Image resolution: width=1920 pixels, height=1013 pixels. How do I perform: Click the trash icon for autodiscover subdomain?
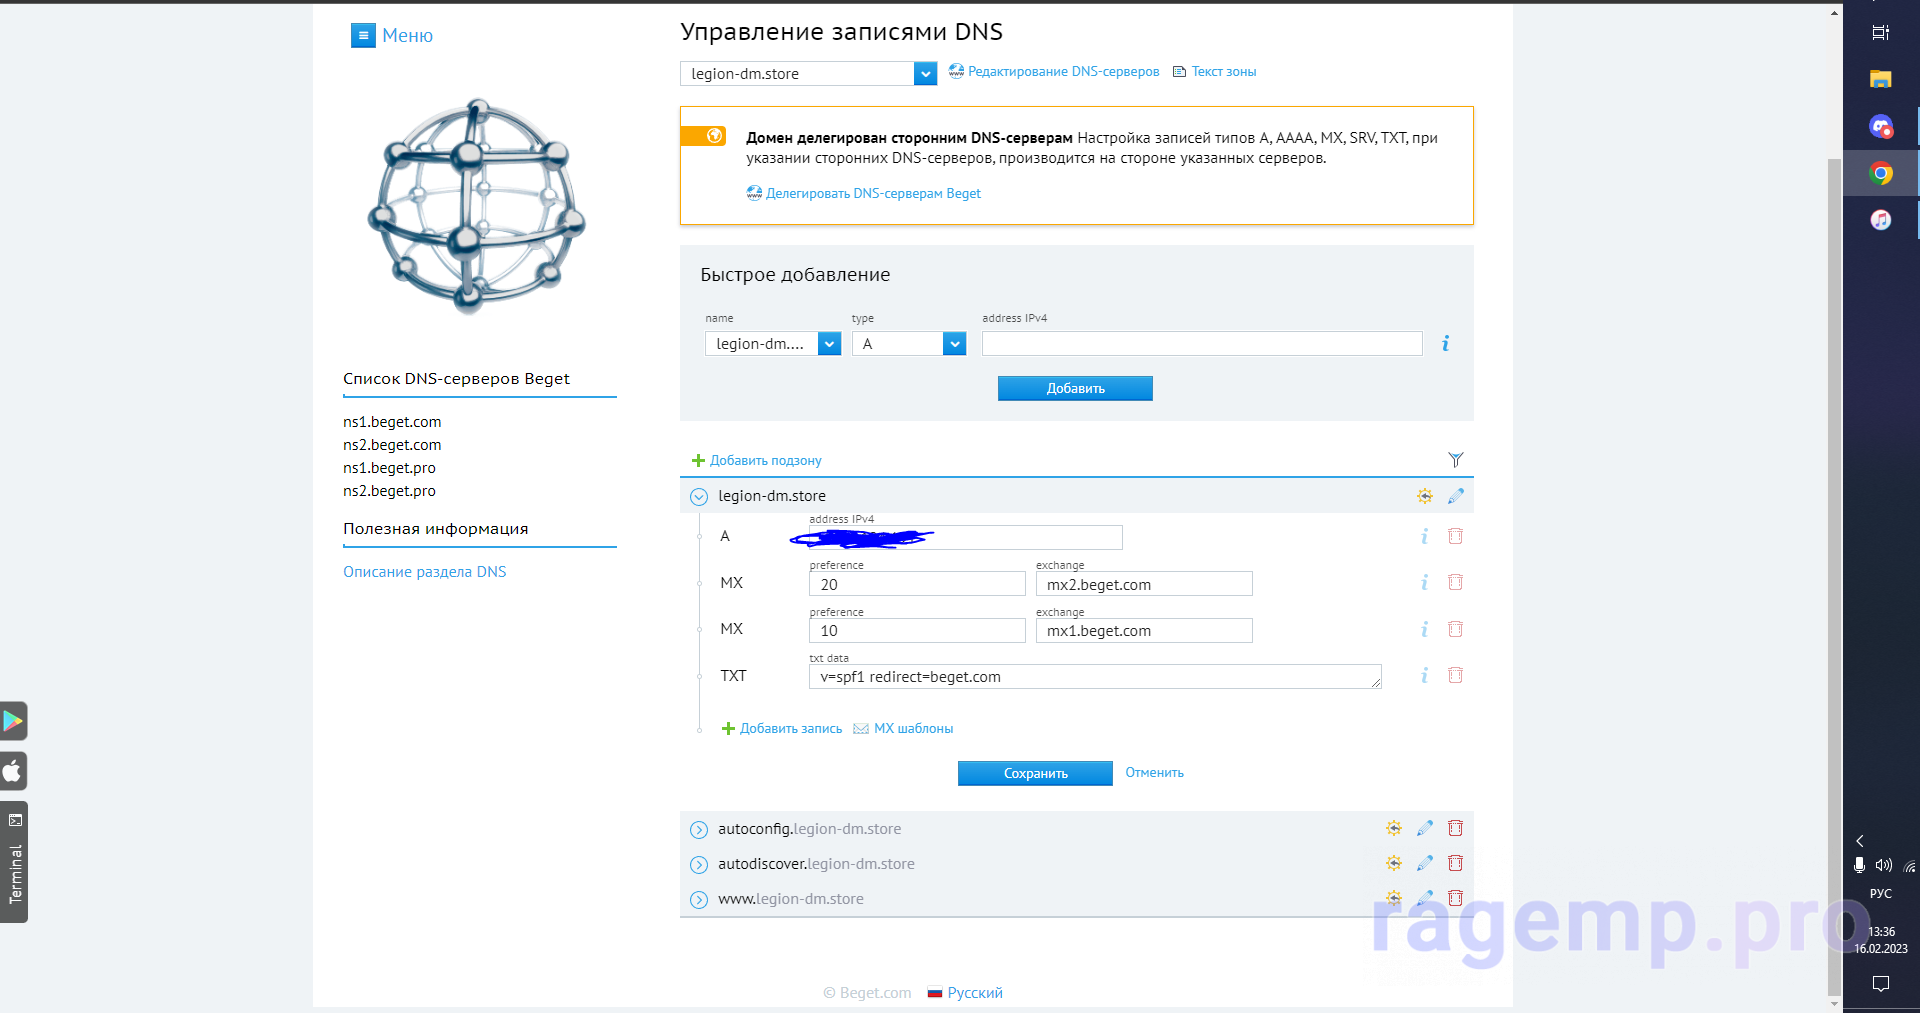pos(1455,863)
